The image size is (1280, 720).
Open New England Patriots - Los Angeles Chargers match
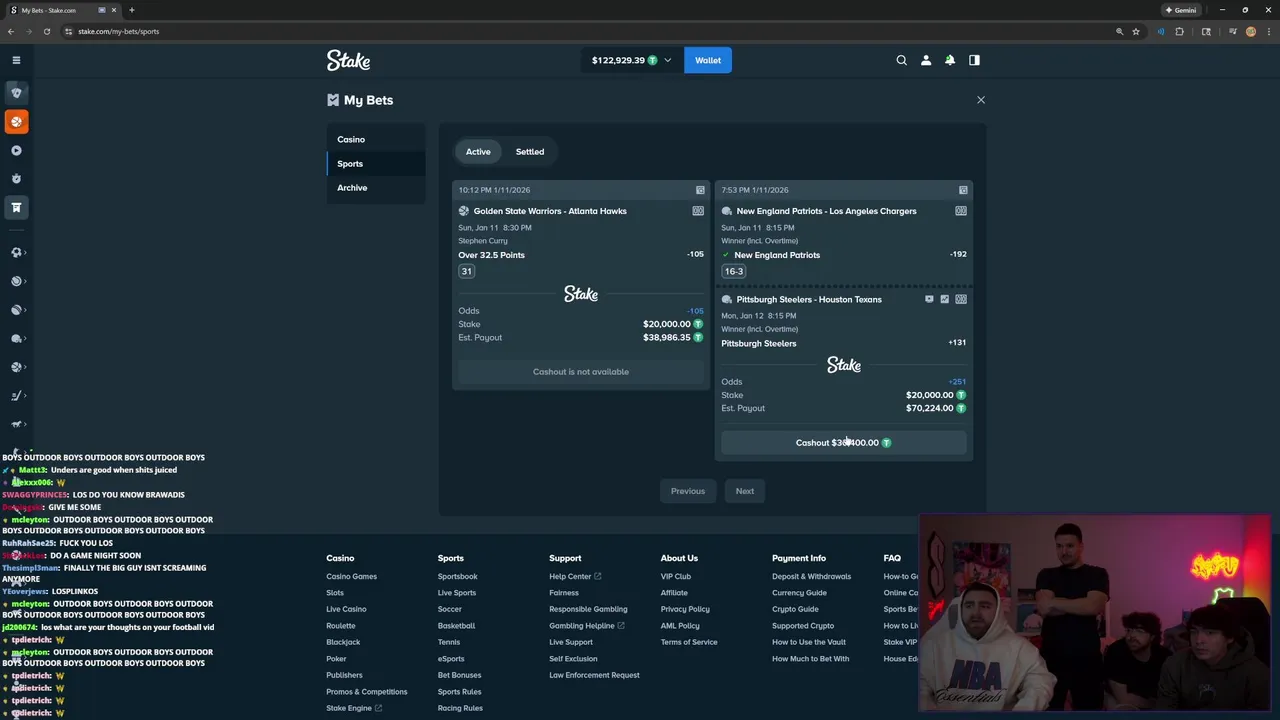(826, 211)
